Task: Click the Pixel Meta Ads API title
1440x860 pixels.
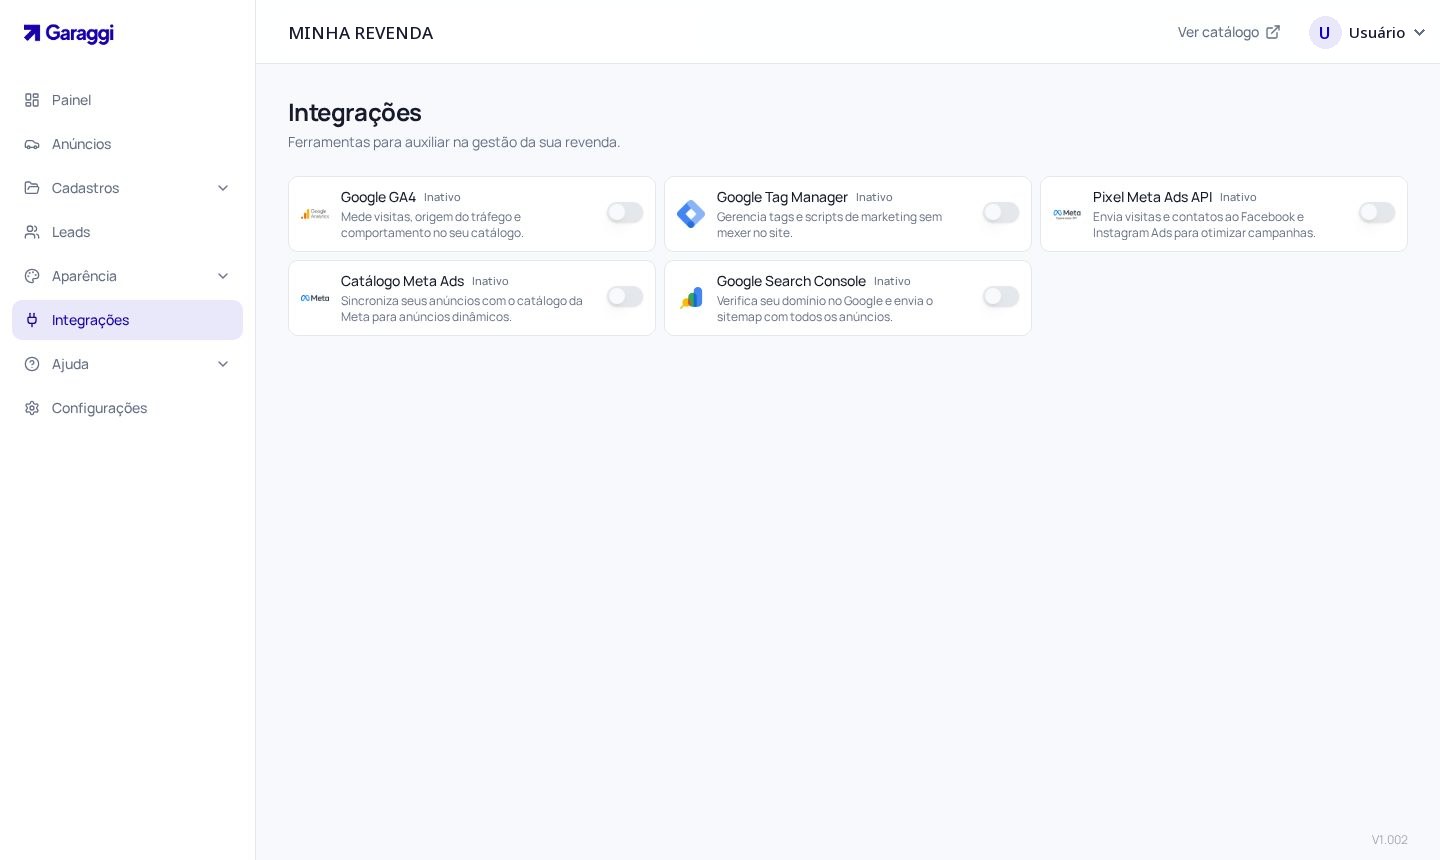Action: (1152, 197)
